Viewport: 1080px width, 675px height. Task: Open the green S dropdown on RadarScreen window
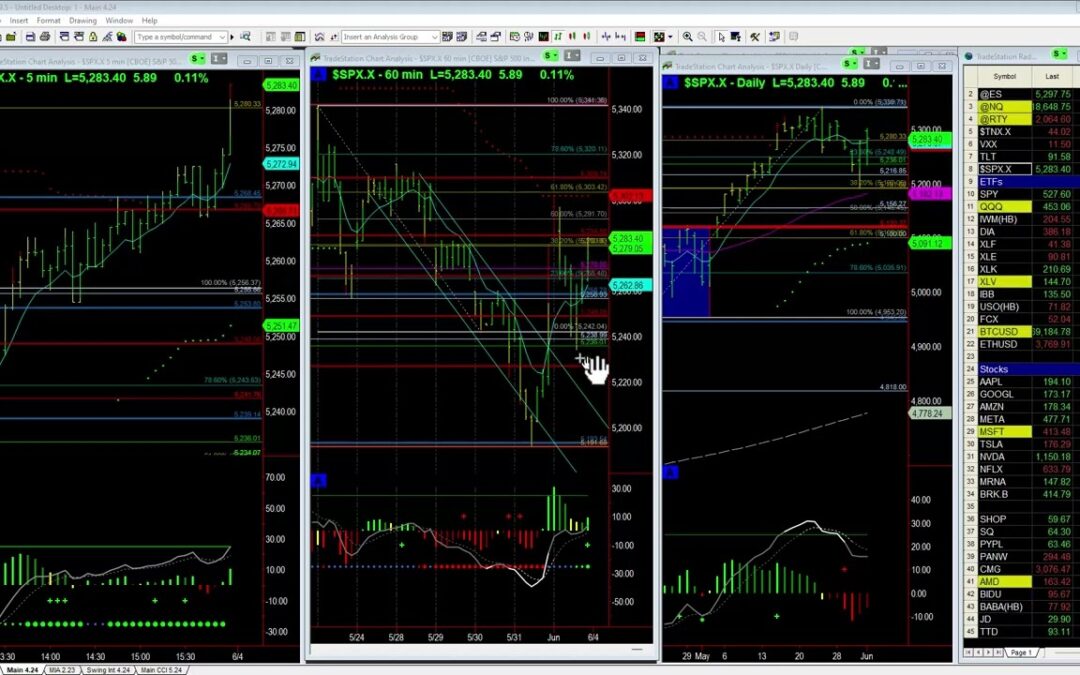click(1059, 54)
